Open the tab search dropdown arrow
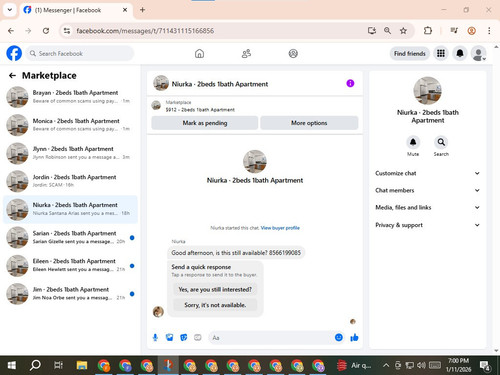 pyautogui.click(x=10, y=10)
